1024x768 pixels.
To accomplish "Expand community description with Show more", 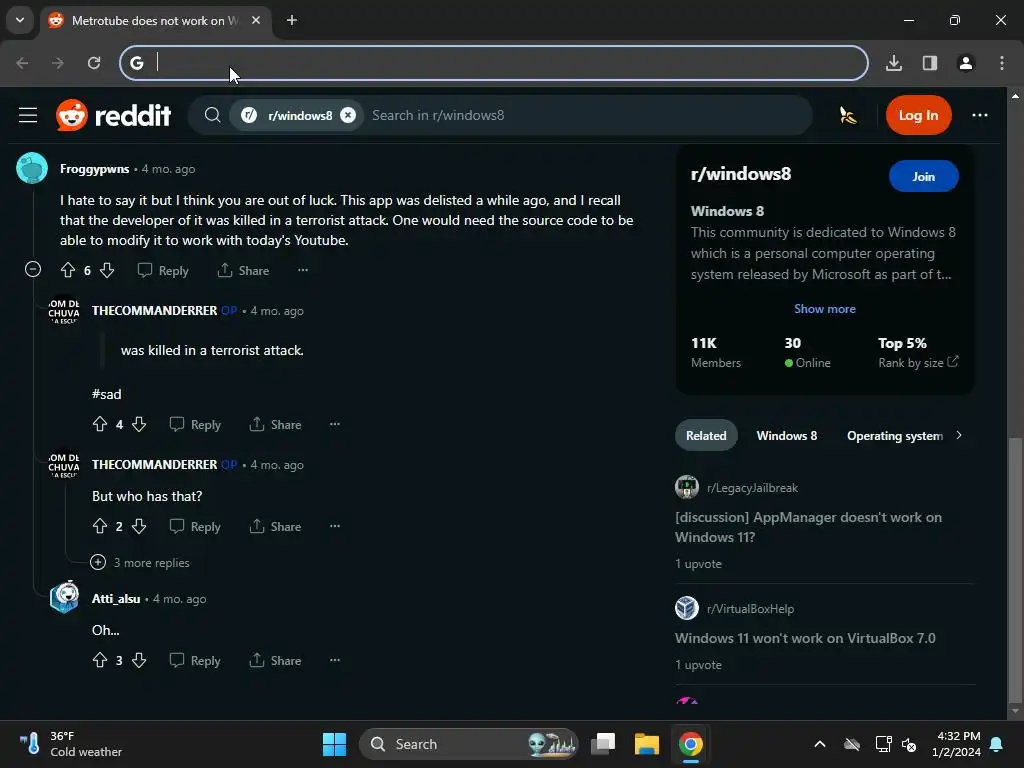I will [824, 309].
